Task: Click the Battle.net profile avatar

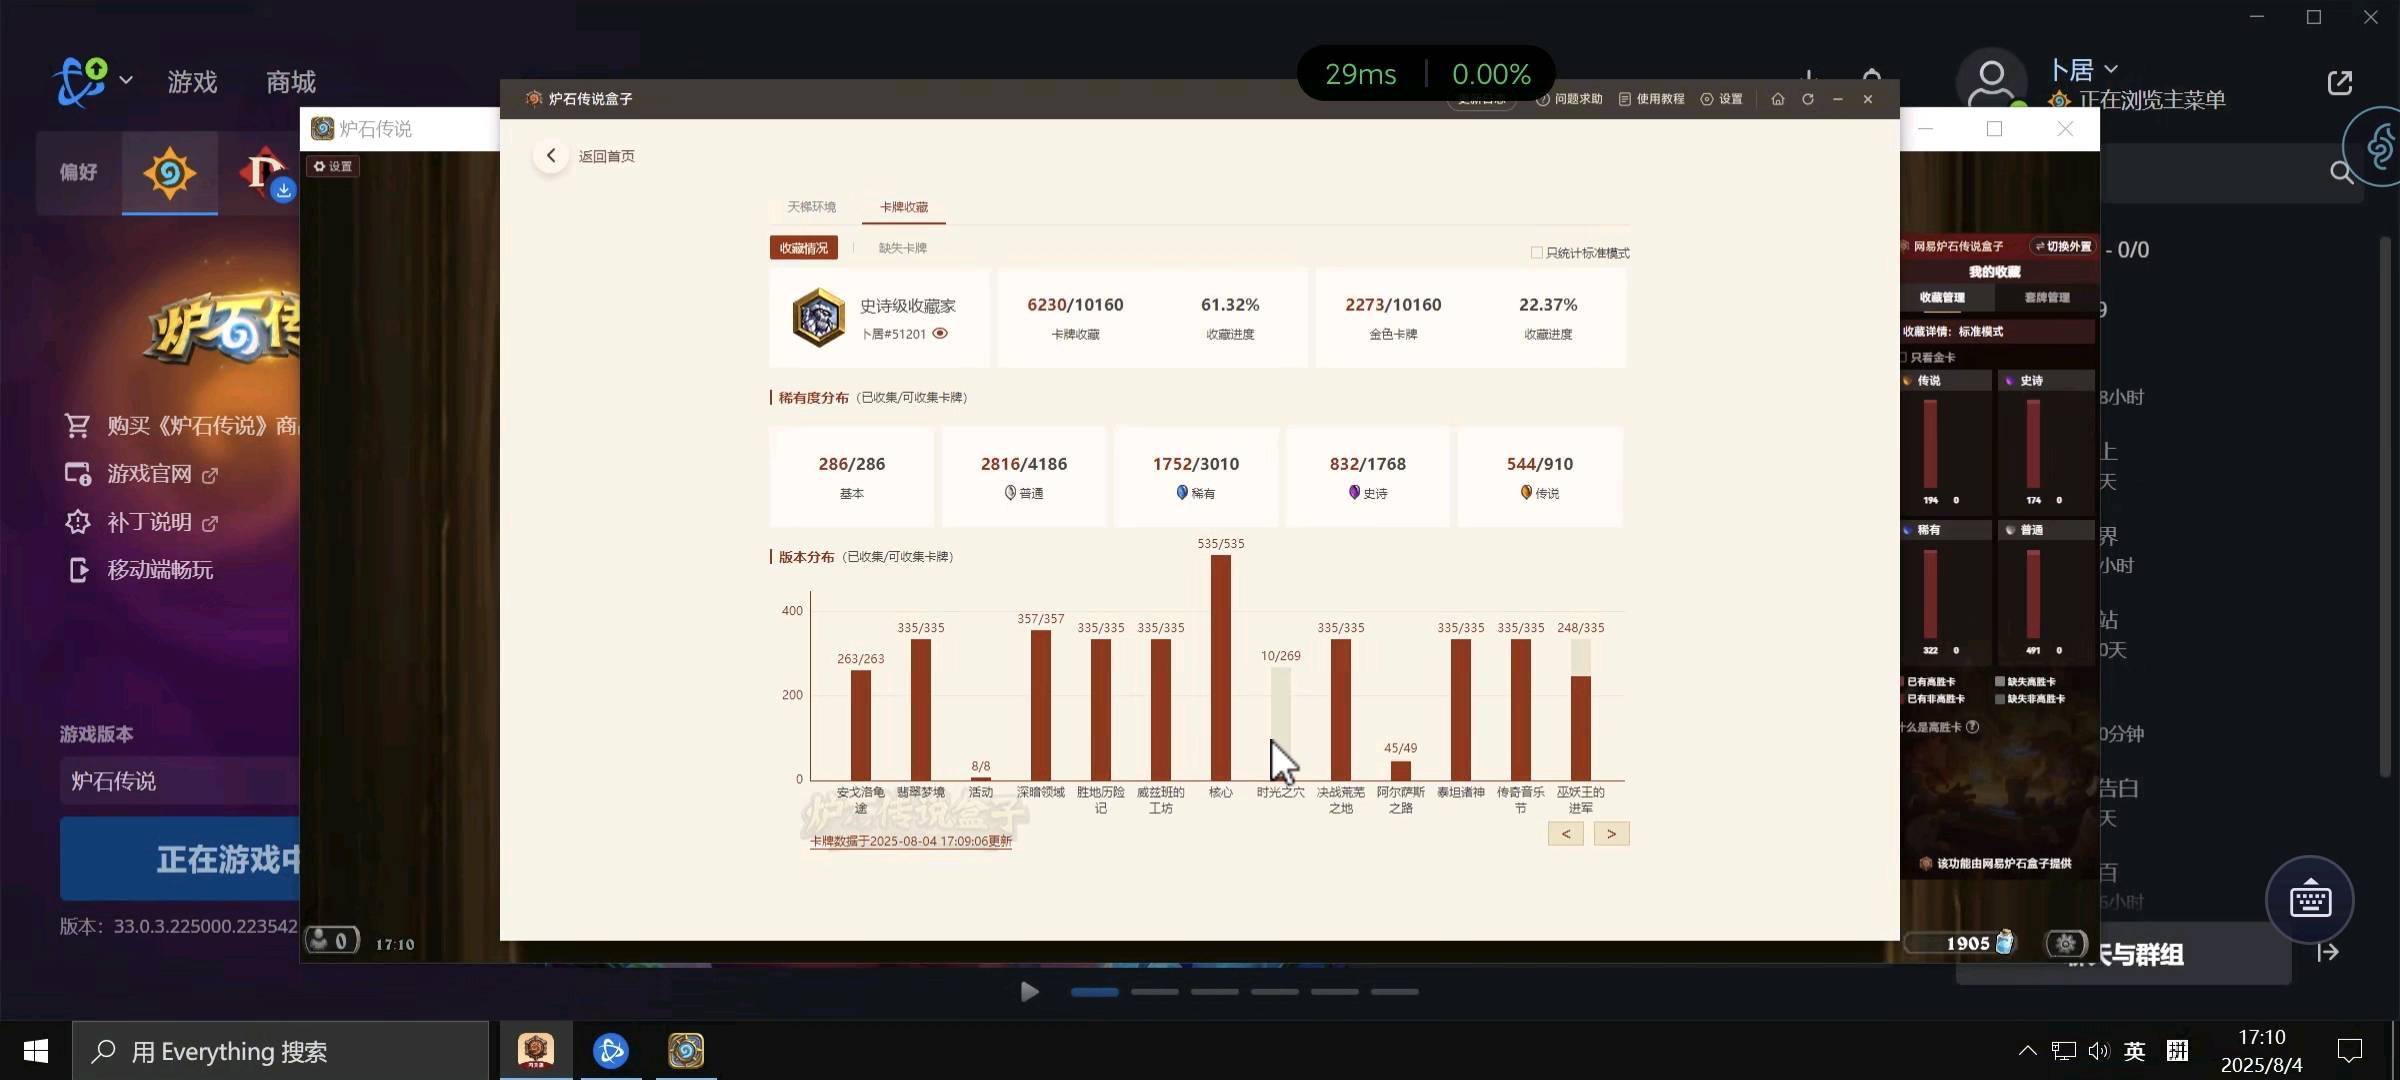Action: coord(1992,80)
